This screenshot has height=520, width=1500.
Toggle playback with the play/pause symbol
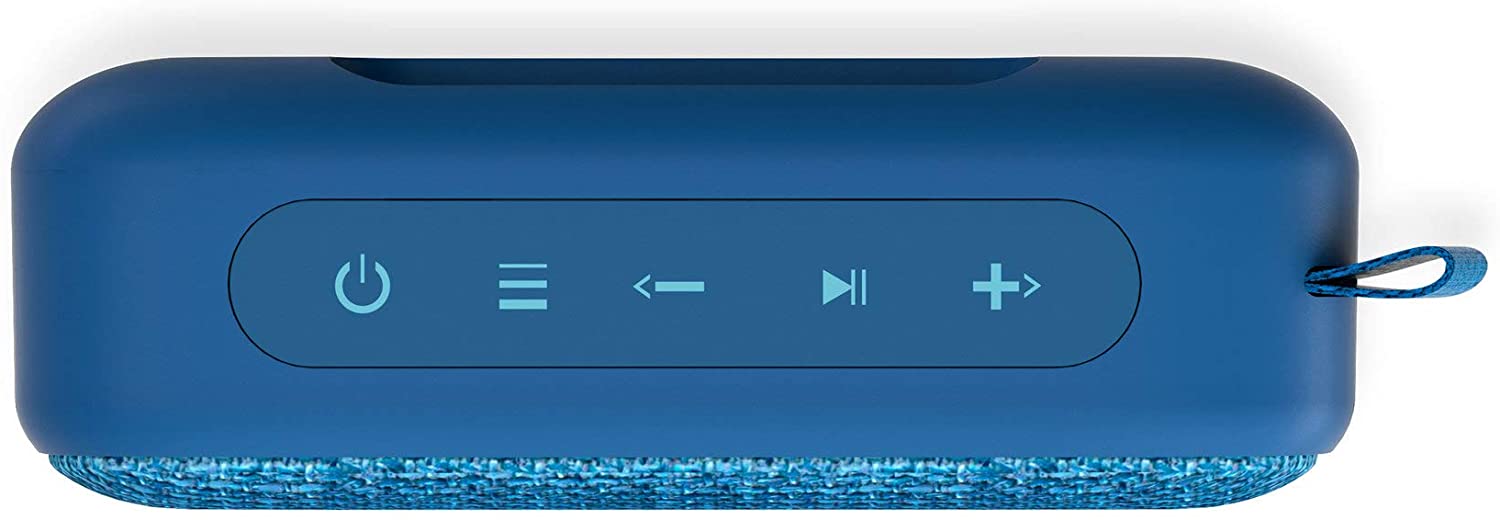pyautogui.click(x=844, y=287)
